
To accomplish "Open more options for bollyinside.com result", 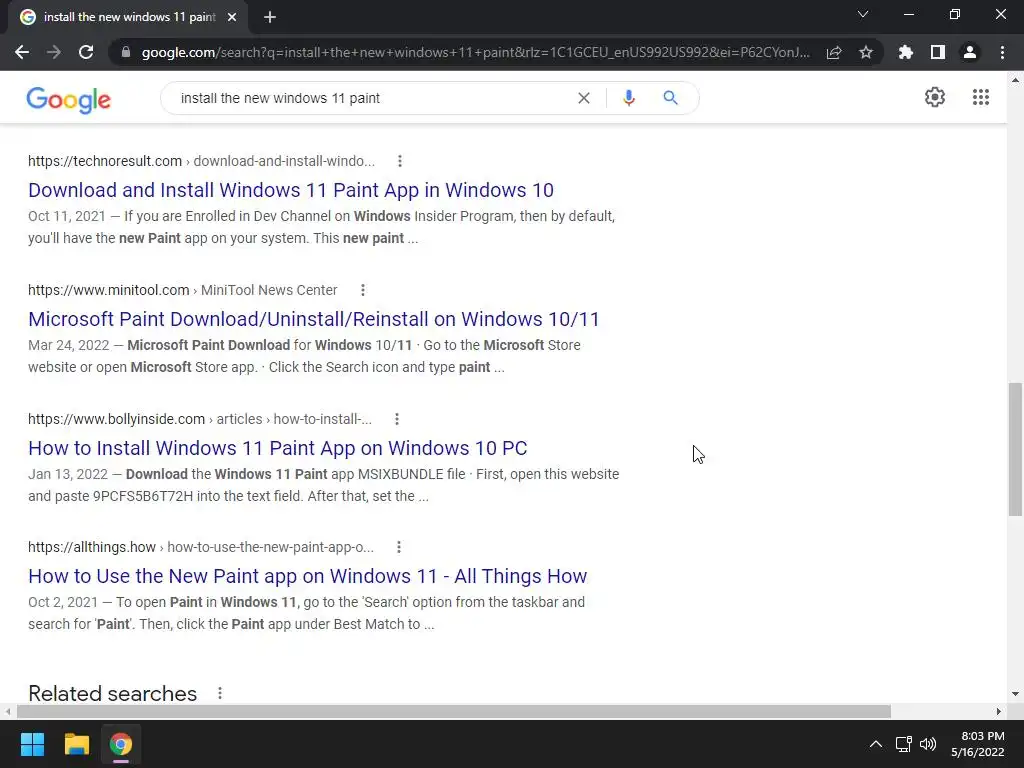I will 396,419.
